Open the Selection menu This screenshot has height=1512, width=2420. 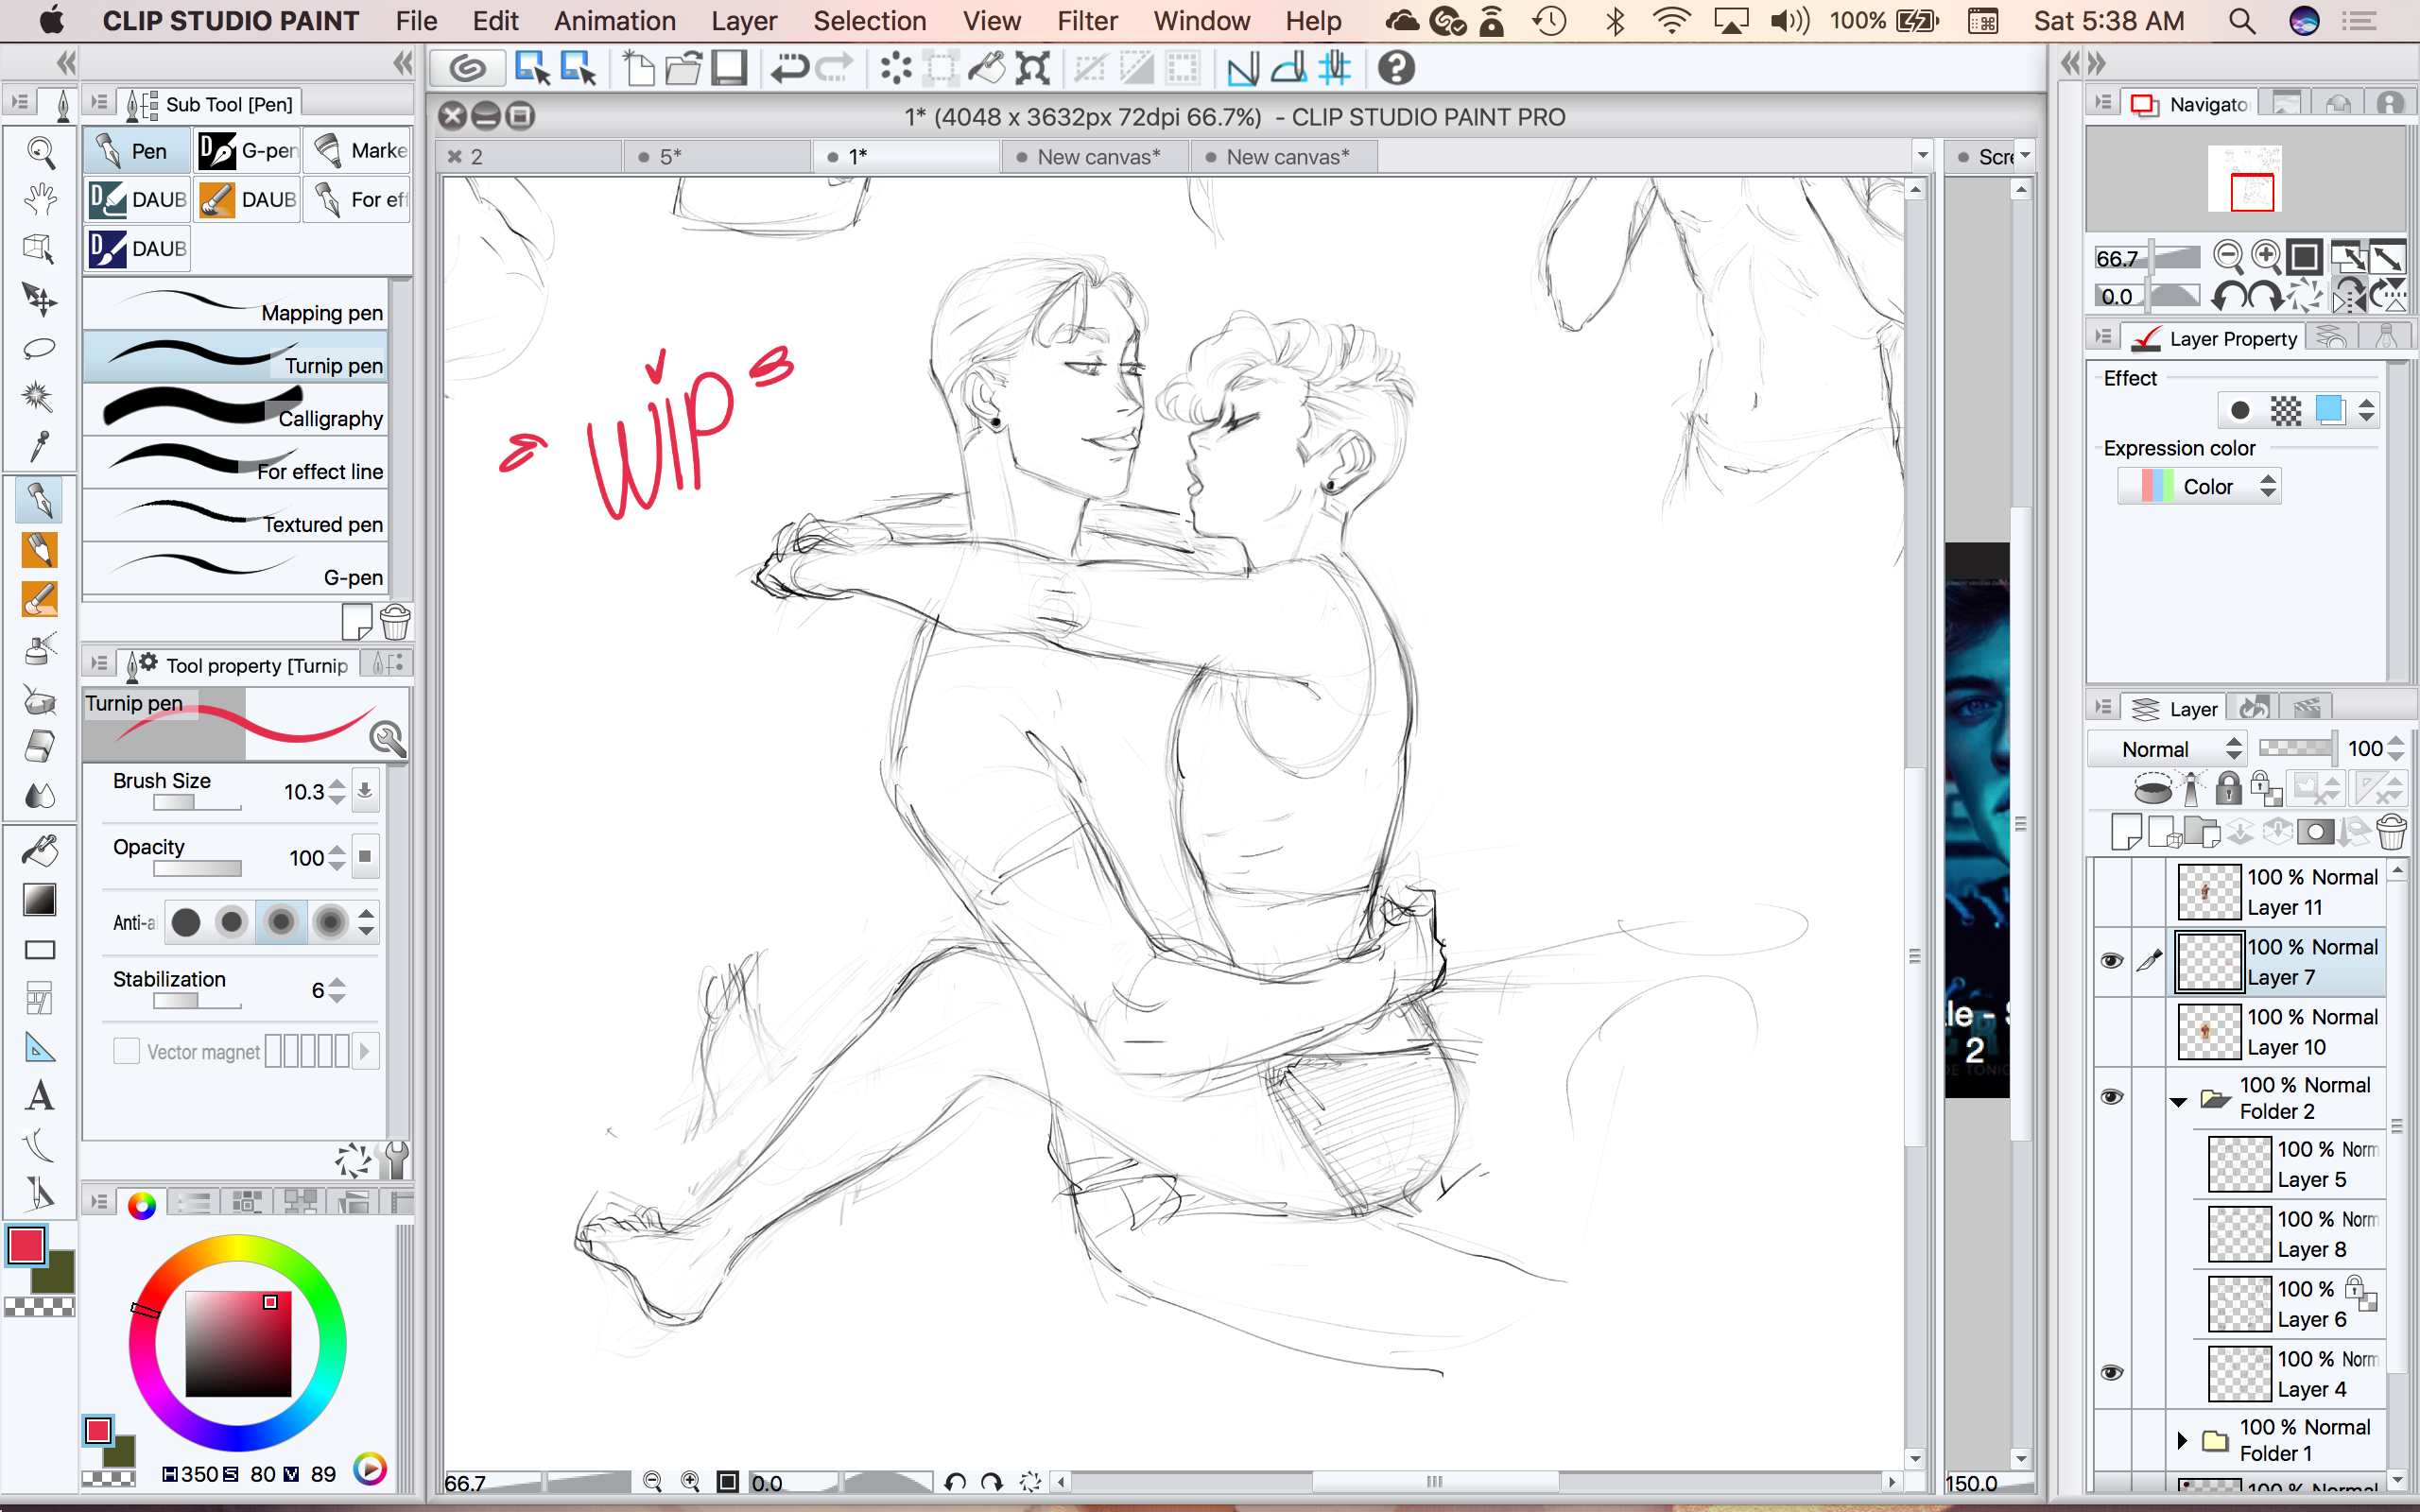coord(869,20)
